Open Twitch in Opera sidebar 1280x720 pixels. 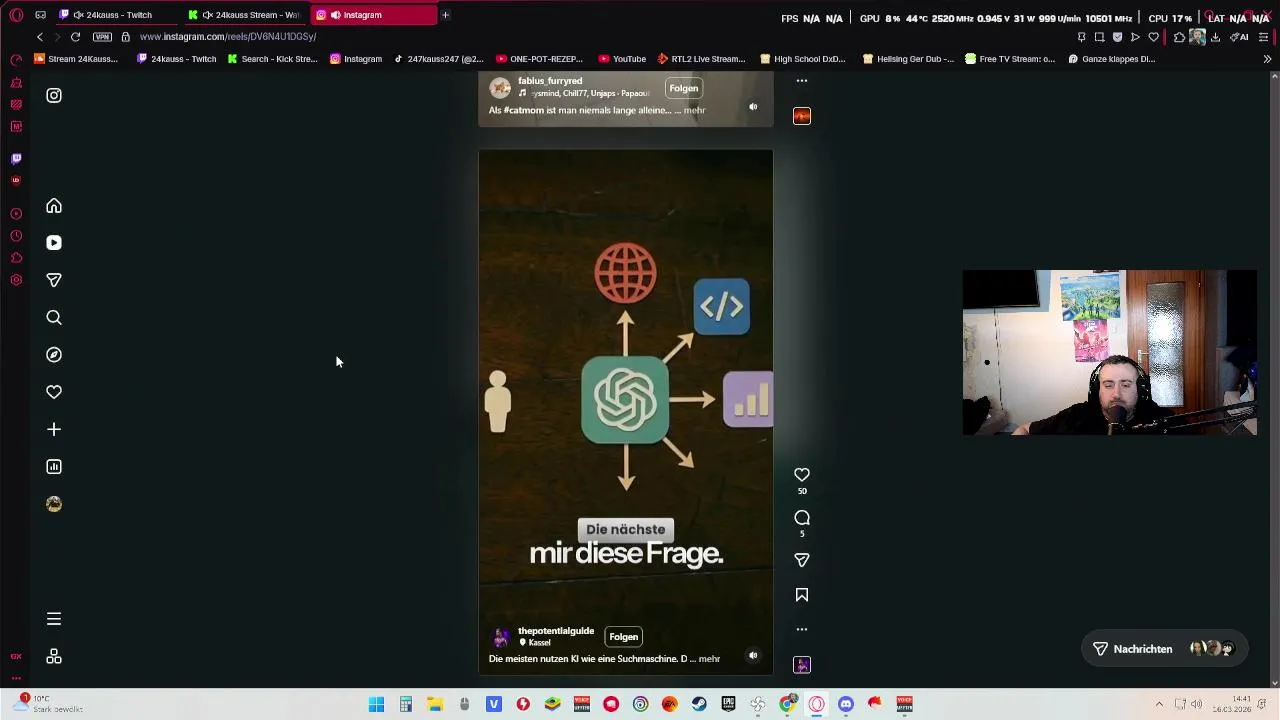pos(16,158)
